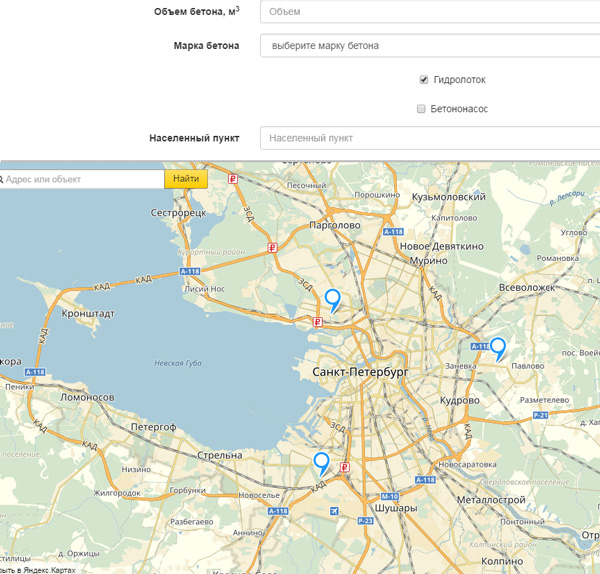The height and width of the screenshot is (574, 600).
Task: Open the Марка бетона dropdown
Action: [x=430, y=46]
